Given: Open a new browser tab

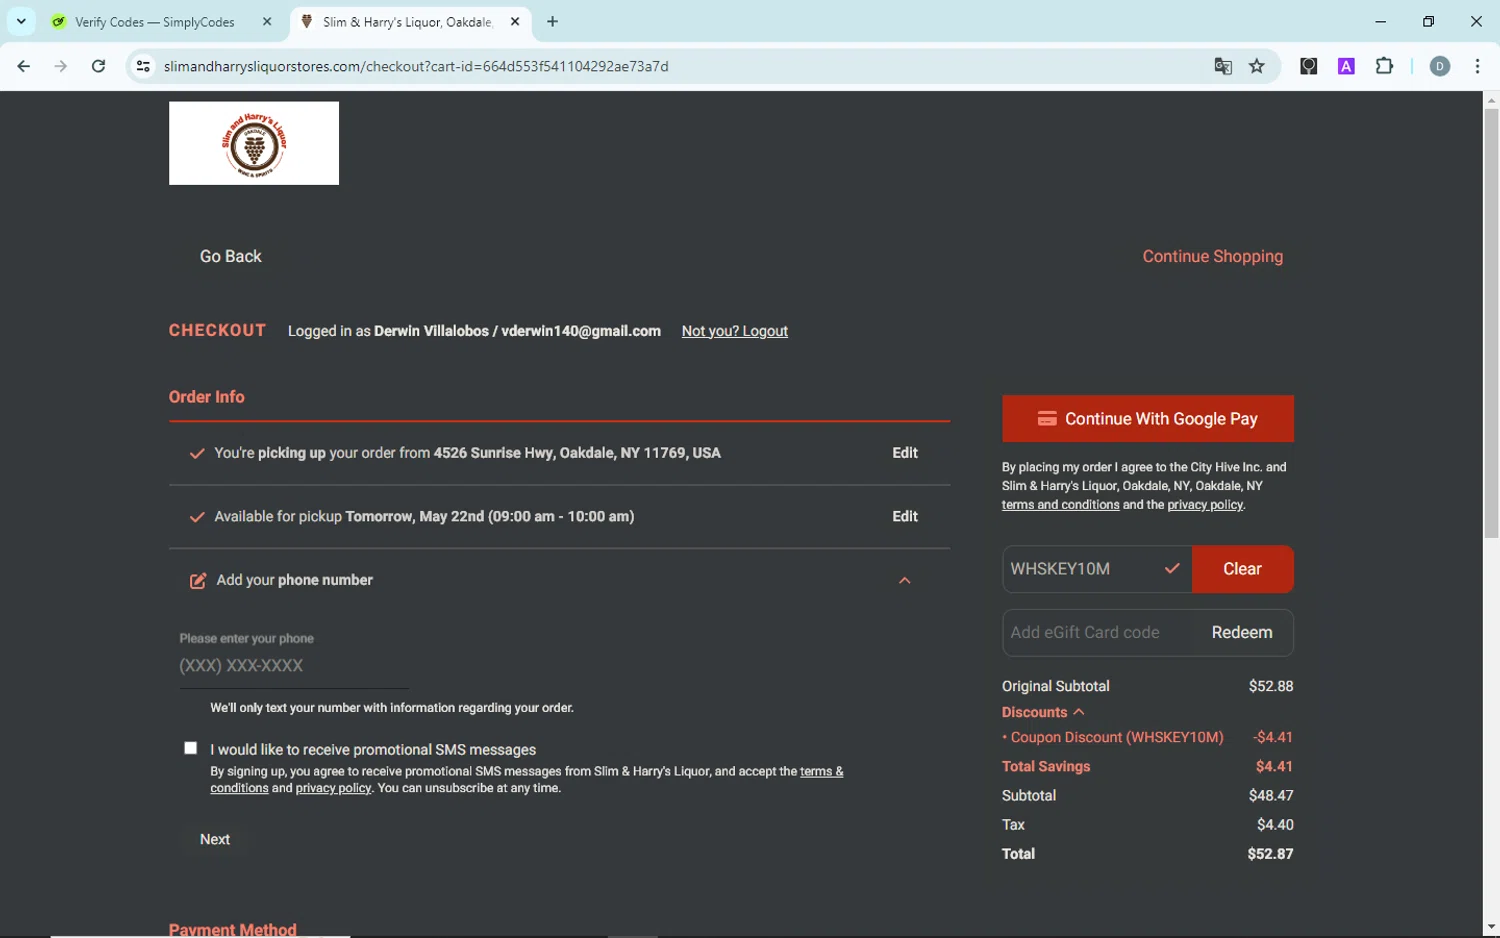Looking at the screenshot, I should pyautogui.click(x=552, y=21).
